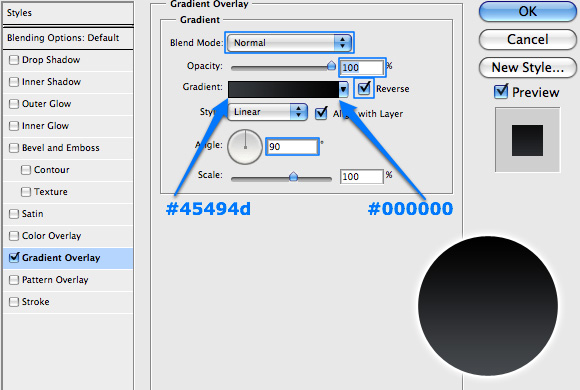Click the style preview thumbnail
This screenshot has height=390, width=580.
(x=527, y=140)
